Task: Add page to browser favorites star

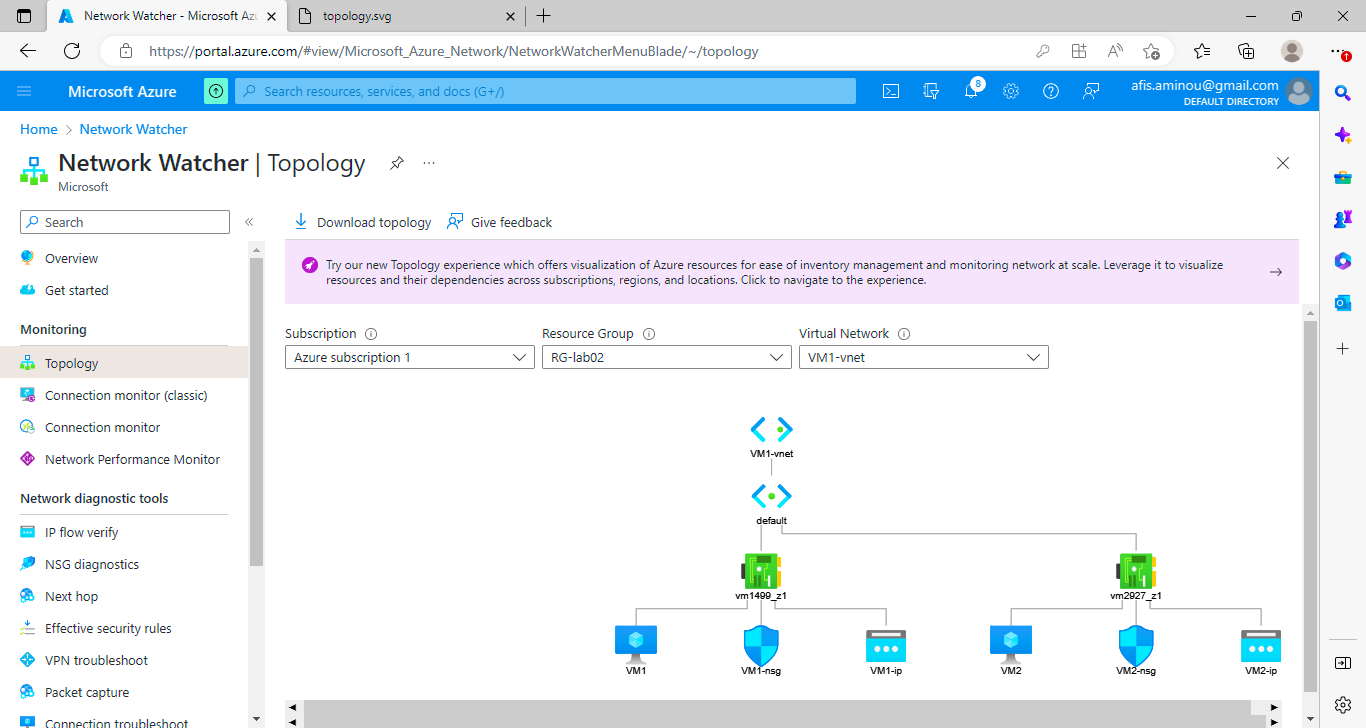Action: (x=1151, y=51)
